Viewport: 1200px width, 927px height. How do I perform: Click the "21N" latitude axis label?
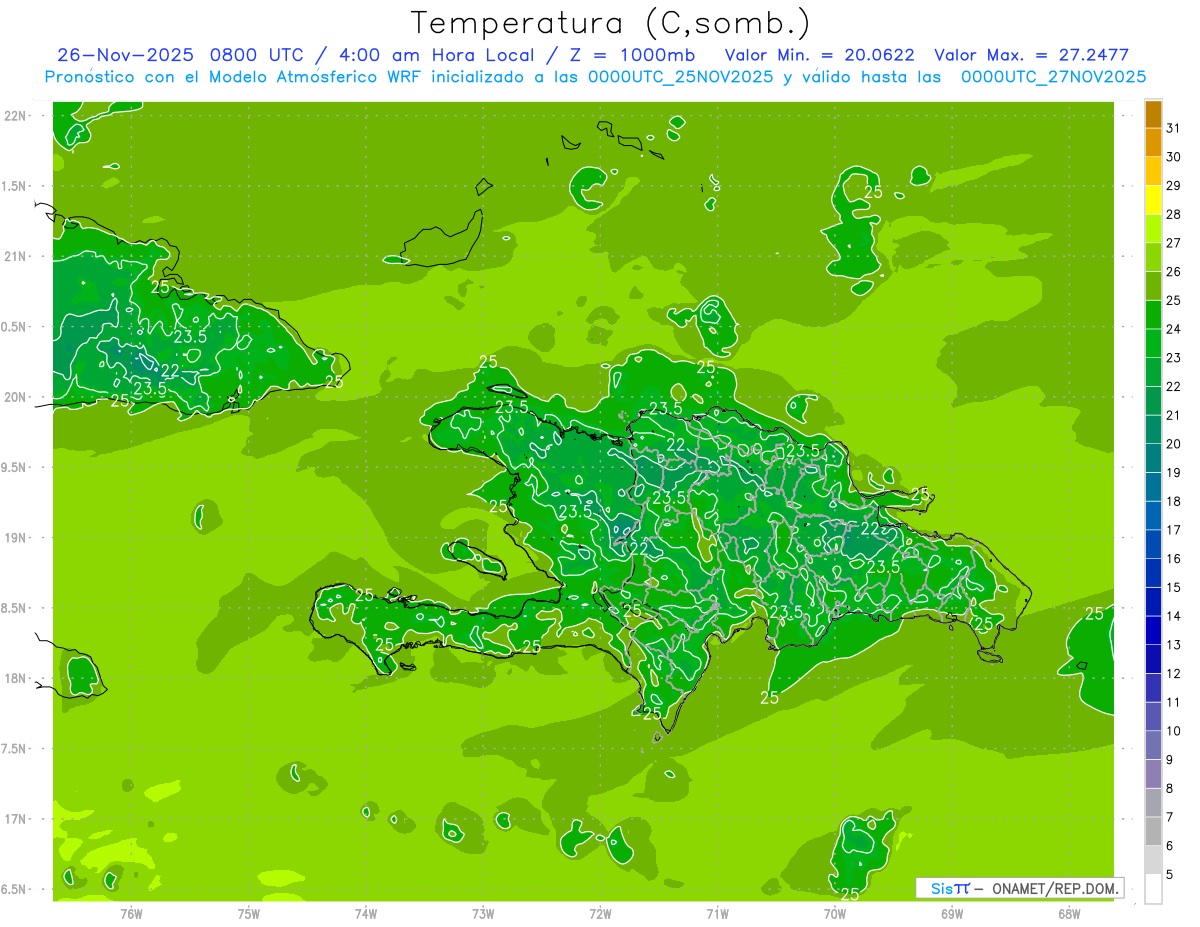tap(16, 256)
